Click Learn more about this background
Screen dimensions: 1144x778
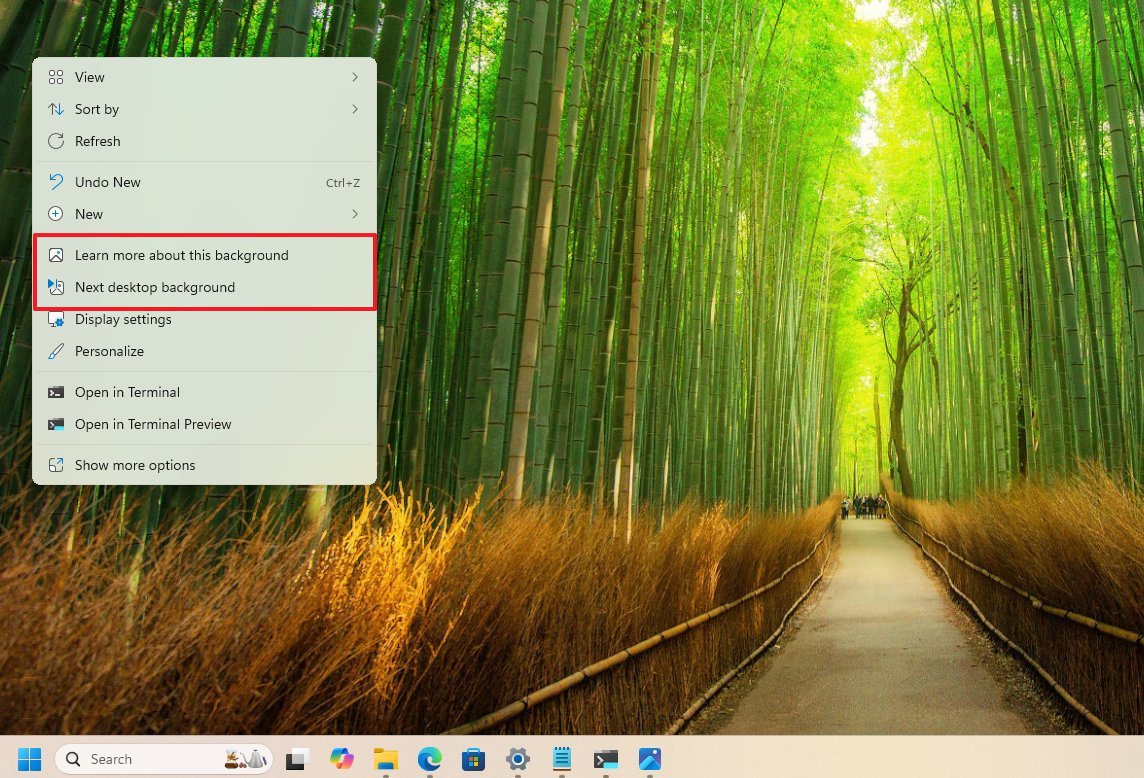coord(181,255)
